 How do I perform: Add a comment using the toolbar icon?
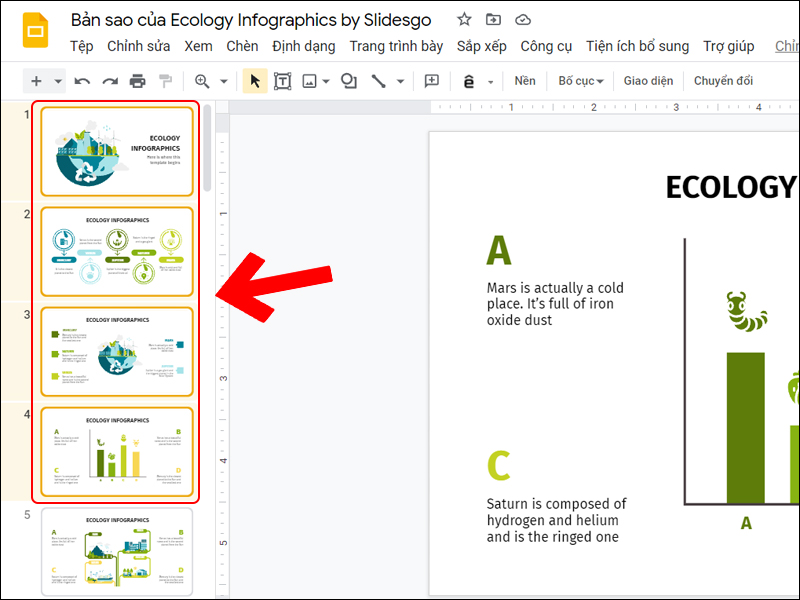pos(432,81)
